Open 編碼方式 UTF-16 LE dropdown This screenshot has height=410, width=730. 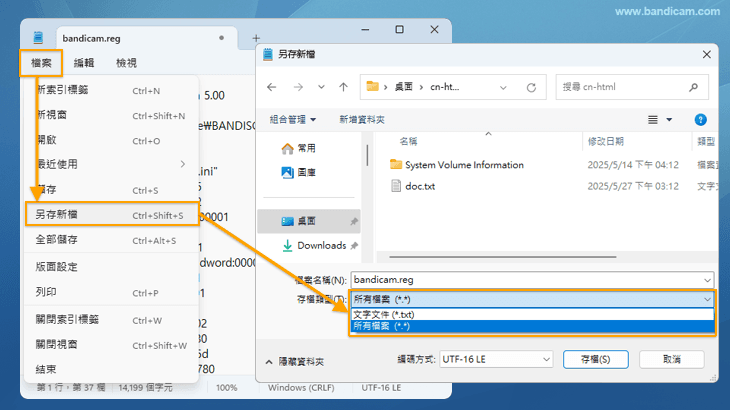[496, 359]
